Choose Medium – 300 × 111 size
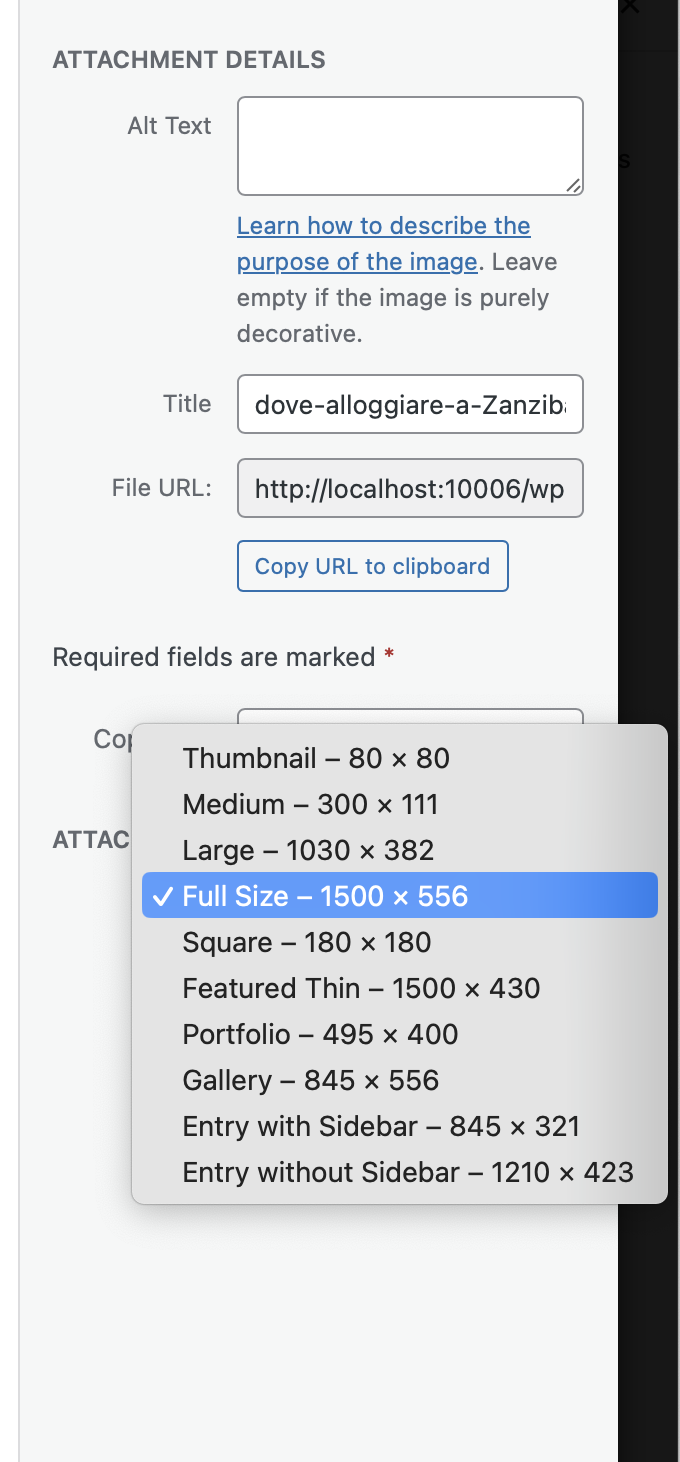 click(x=310, y=804)
